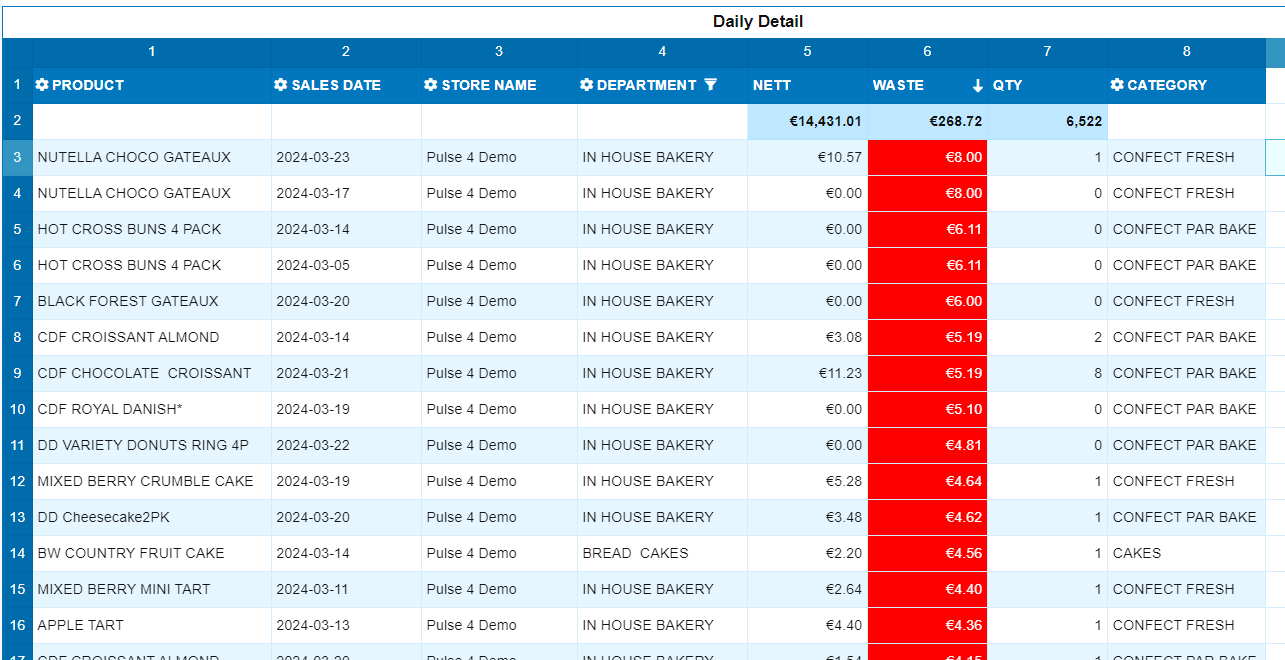
Task: Select row number 14 header
Action: pyautogui.click(x=17, y=553)
